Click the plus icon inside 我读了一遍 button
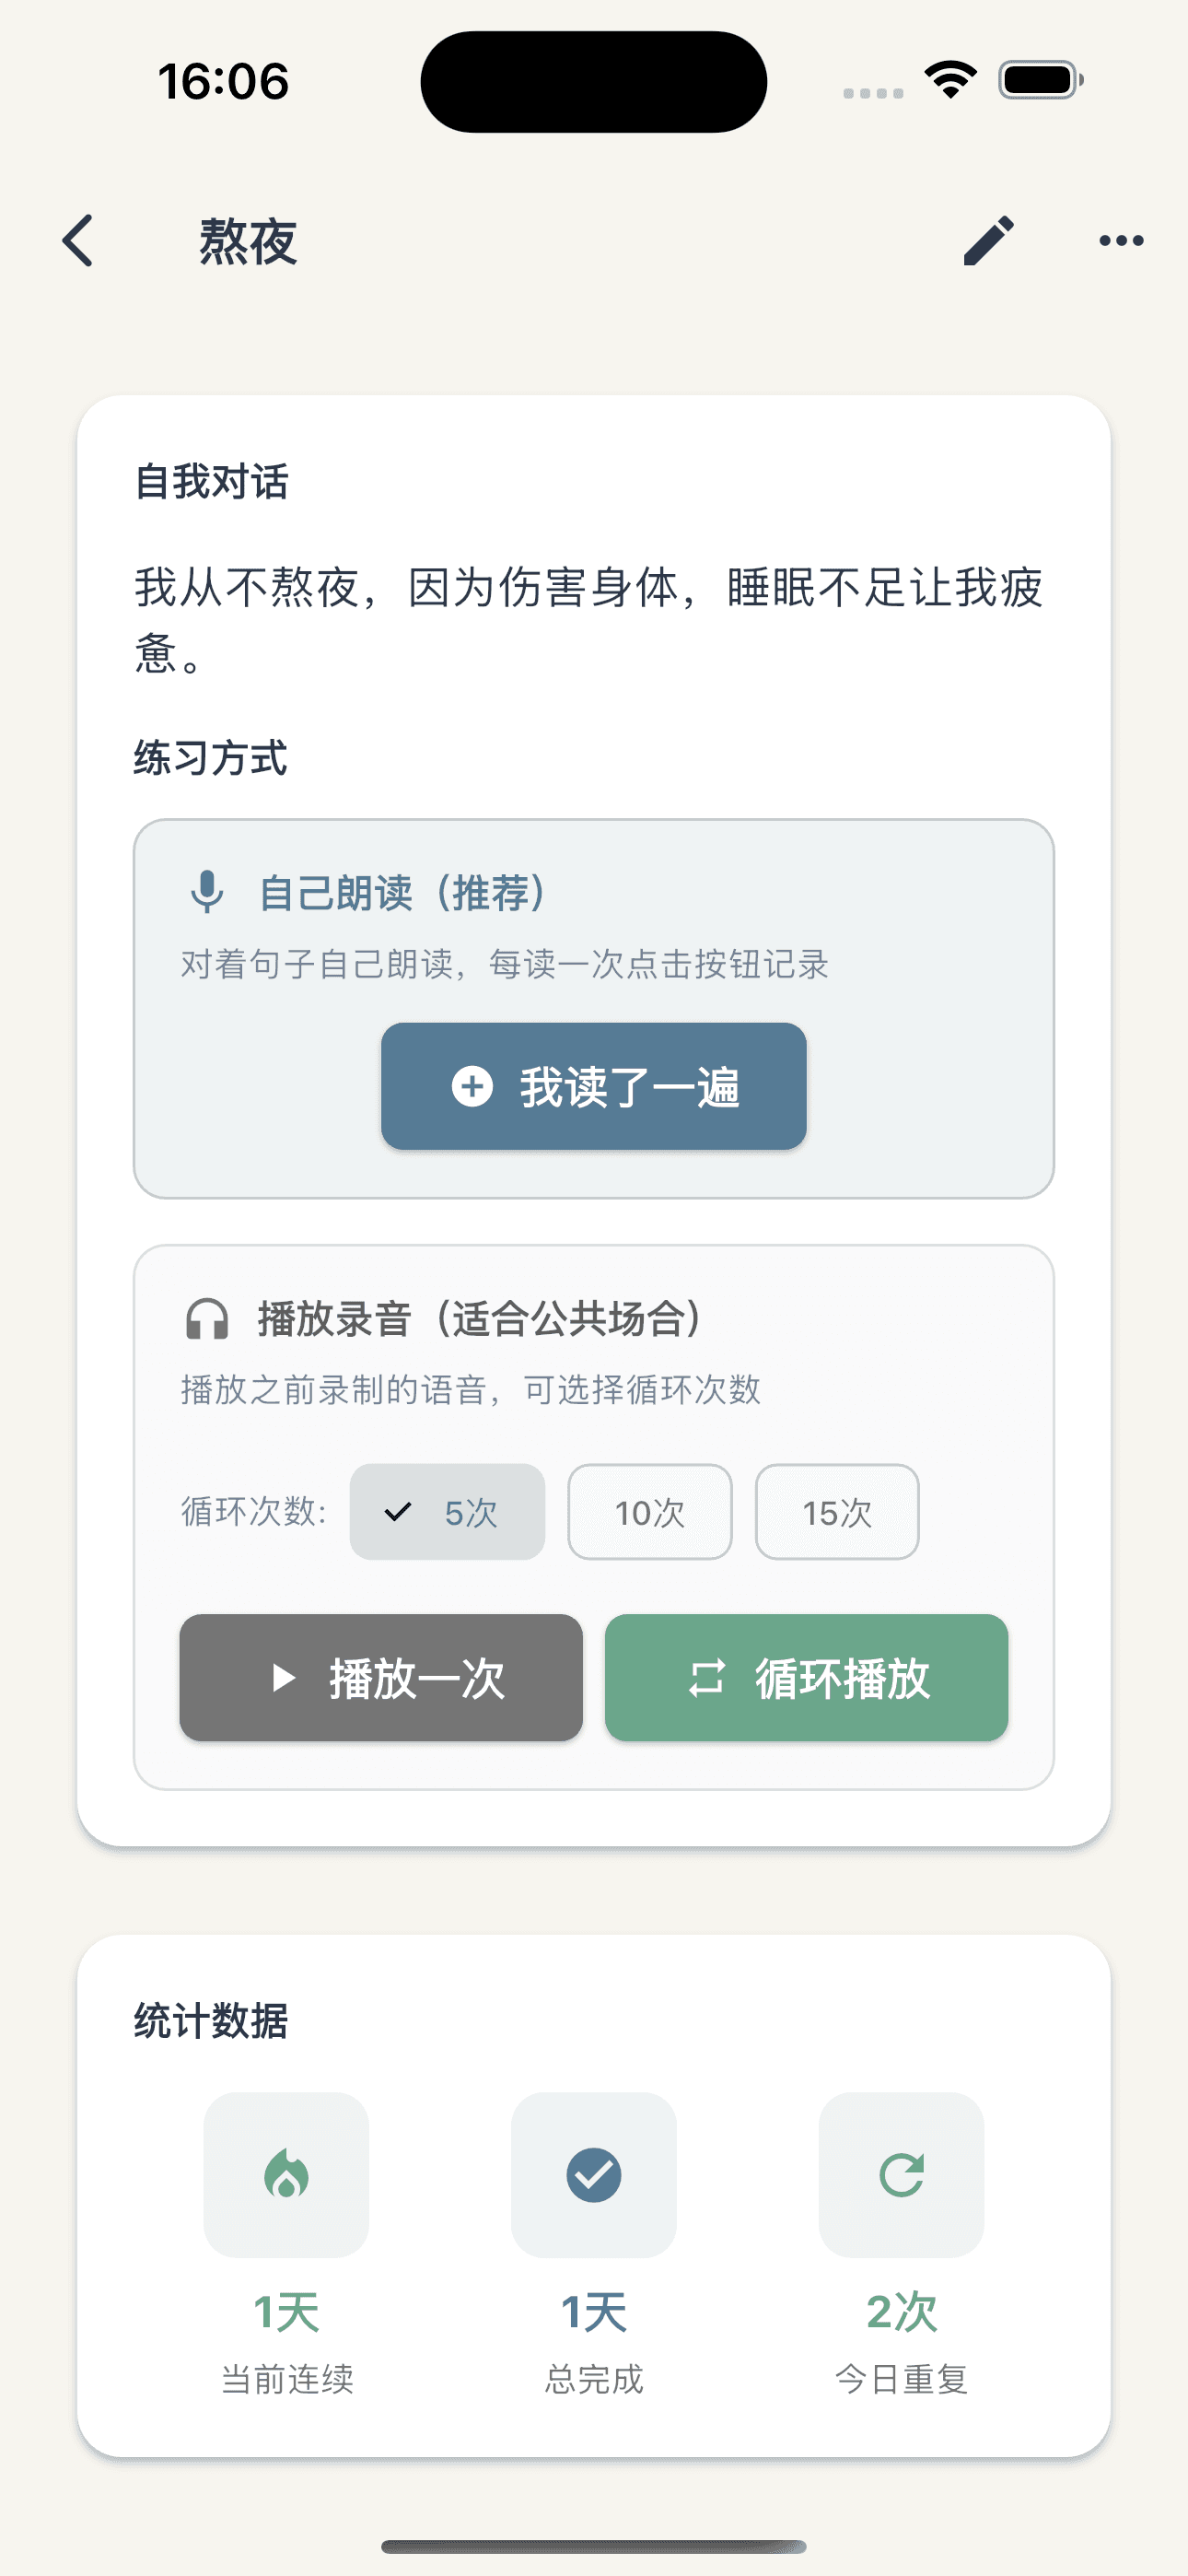The width and height of the screenshot is (1188, 2576). point(472,1087)
